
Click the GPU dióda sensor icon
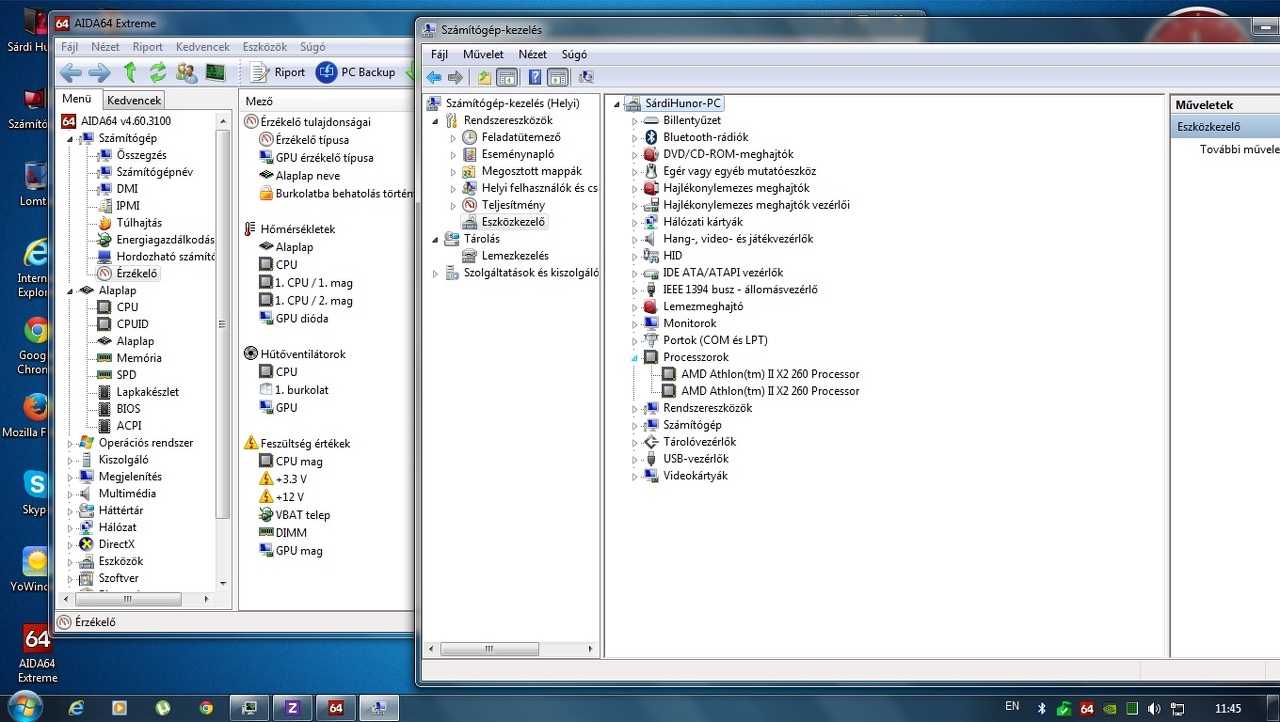pos(266,319)
